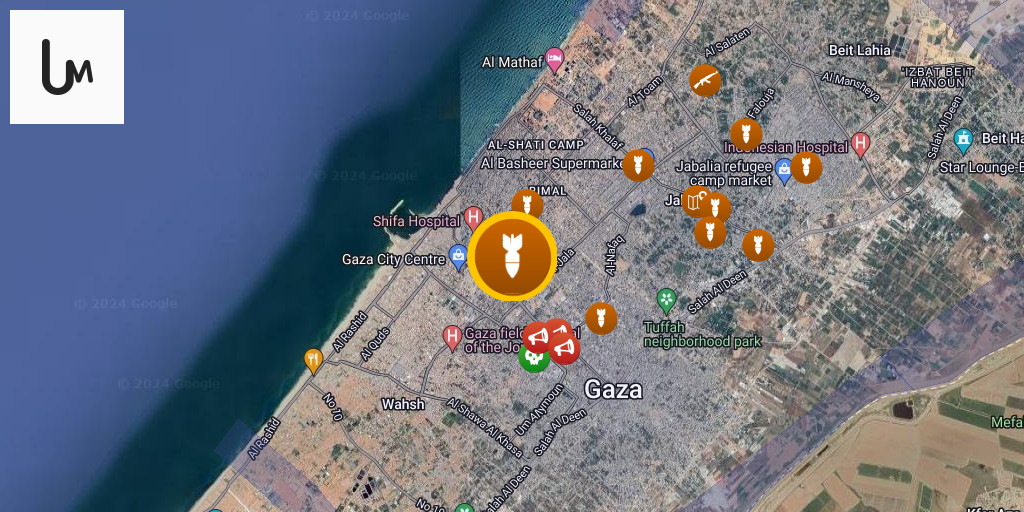
Task: Click the Shifa Hospital H icon
Action: coord(473,219)
